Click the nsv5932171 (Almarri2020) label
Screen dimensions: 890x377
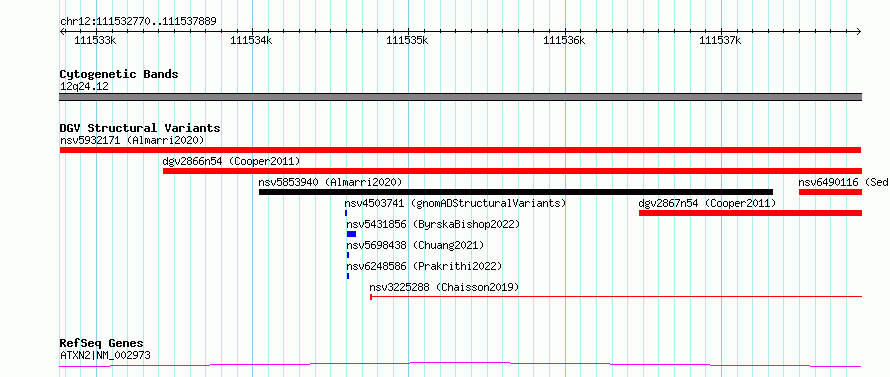pos(132,140)
